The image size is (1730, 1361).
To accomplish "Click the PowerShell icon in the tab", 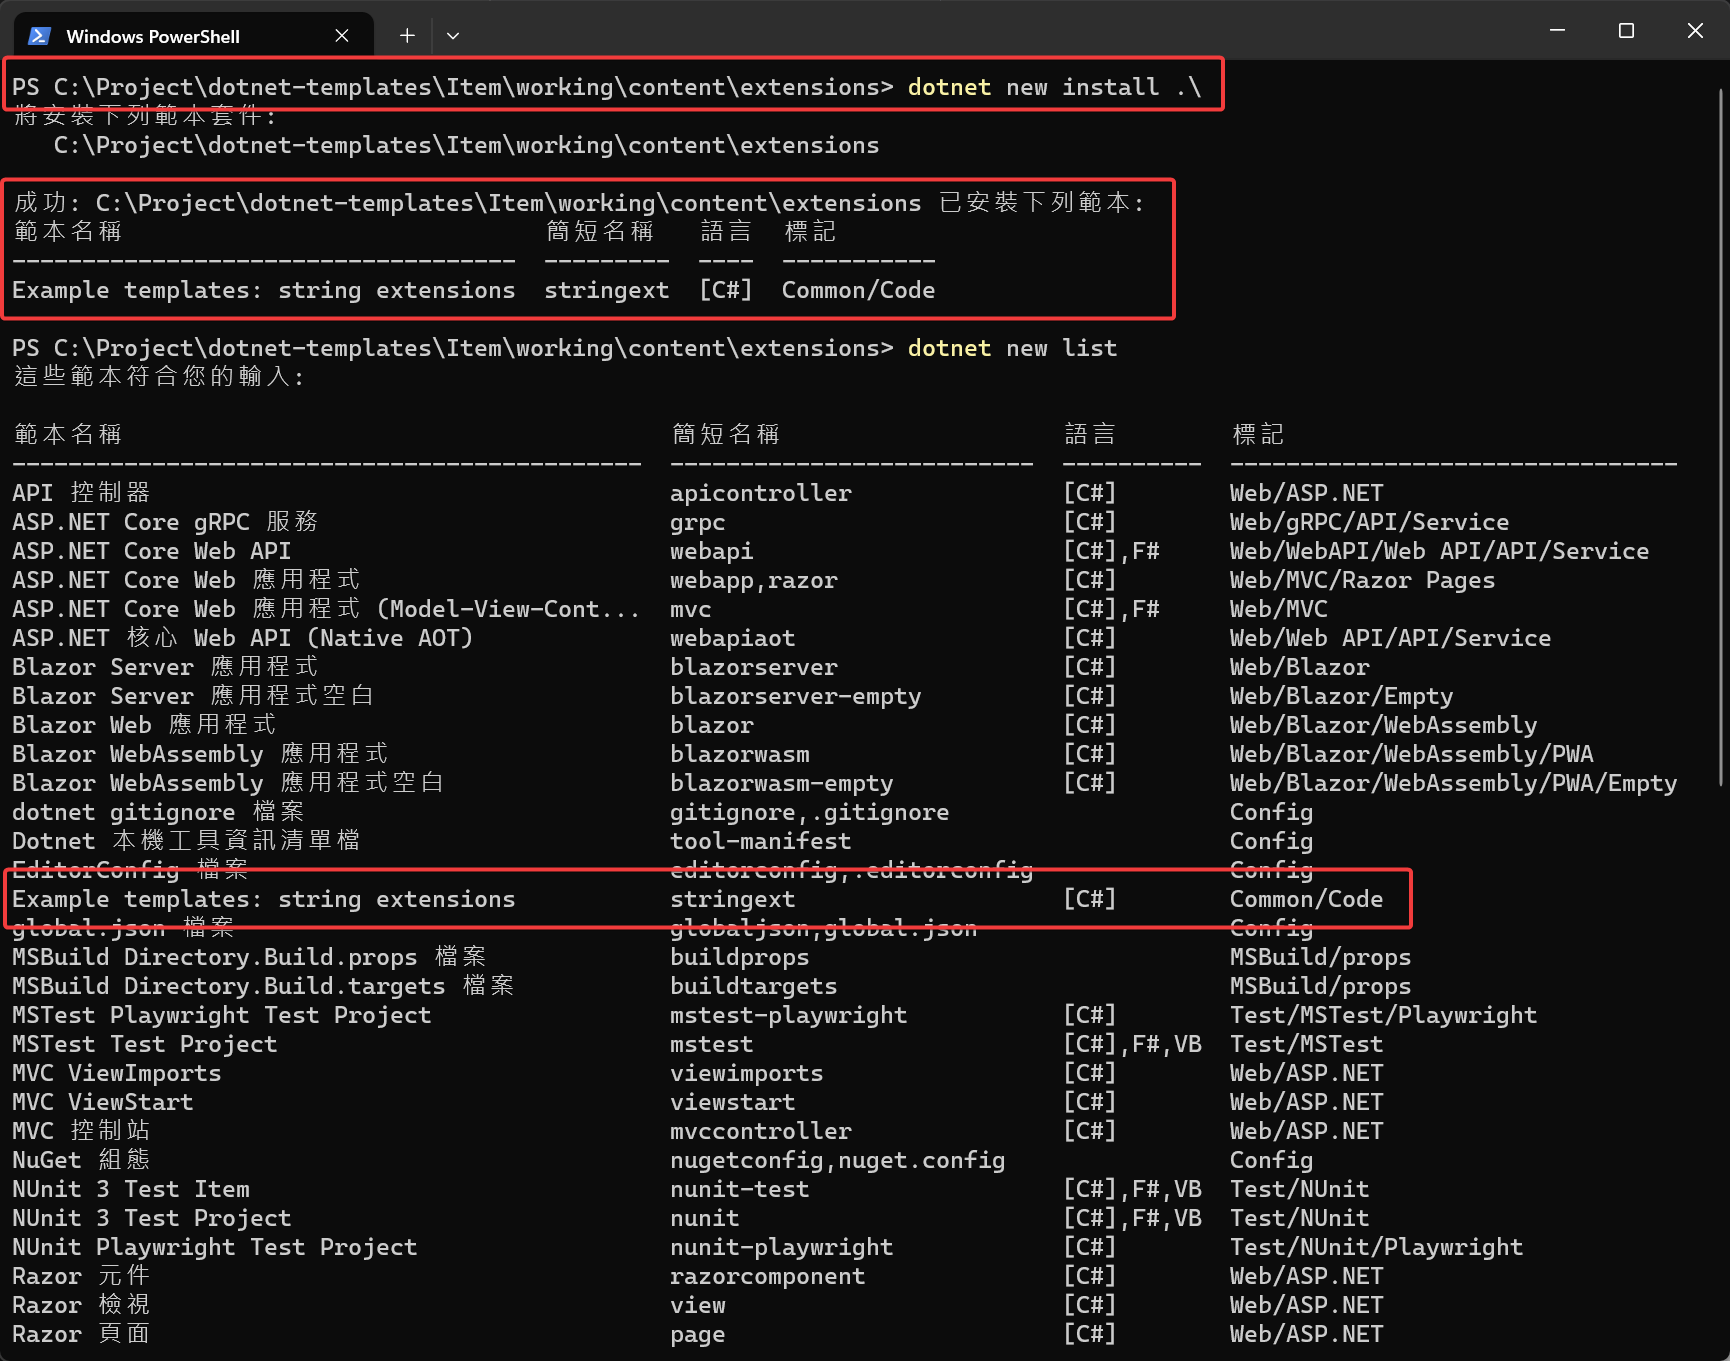I will [39, 36].
